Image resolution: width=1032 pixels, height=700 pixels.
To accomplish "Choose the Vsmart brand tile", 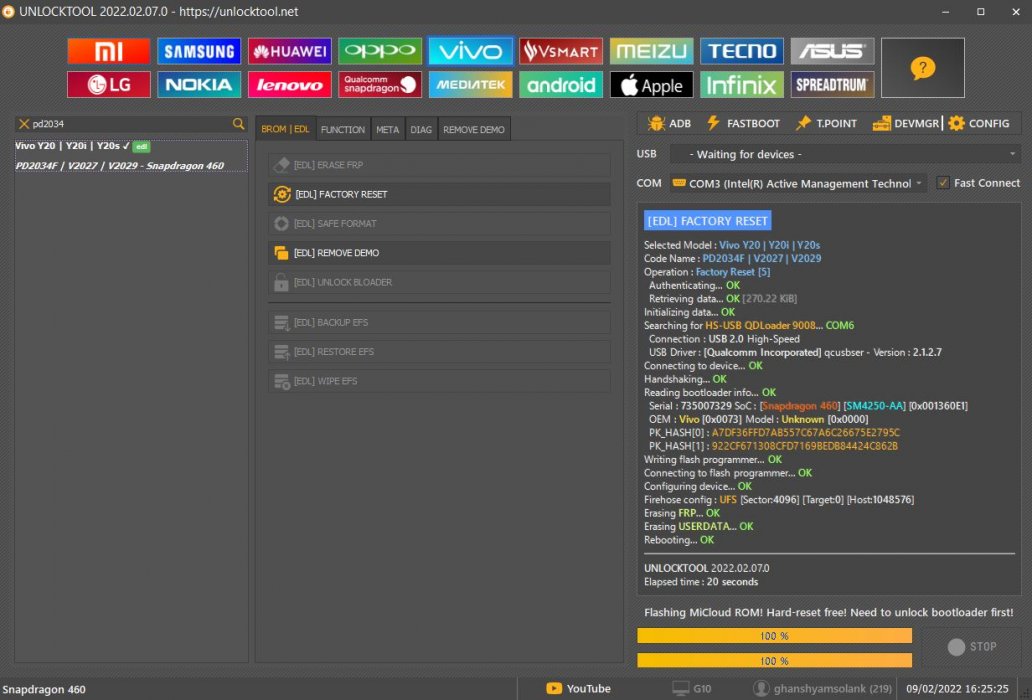I will (x=561, y=51).
